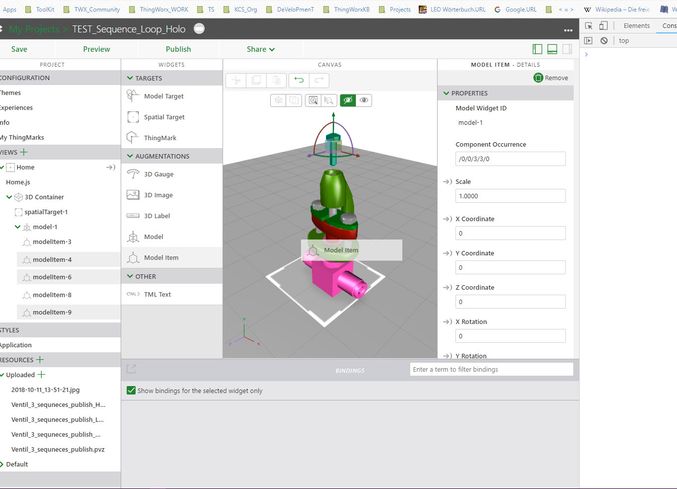
Task: Open the TWX_Community bookmark
Action: click(92, 9)
